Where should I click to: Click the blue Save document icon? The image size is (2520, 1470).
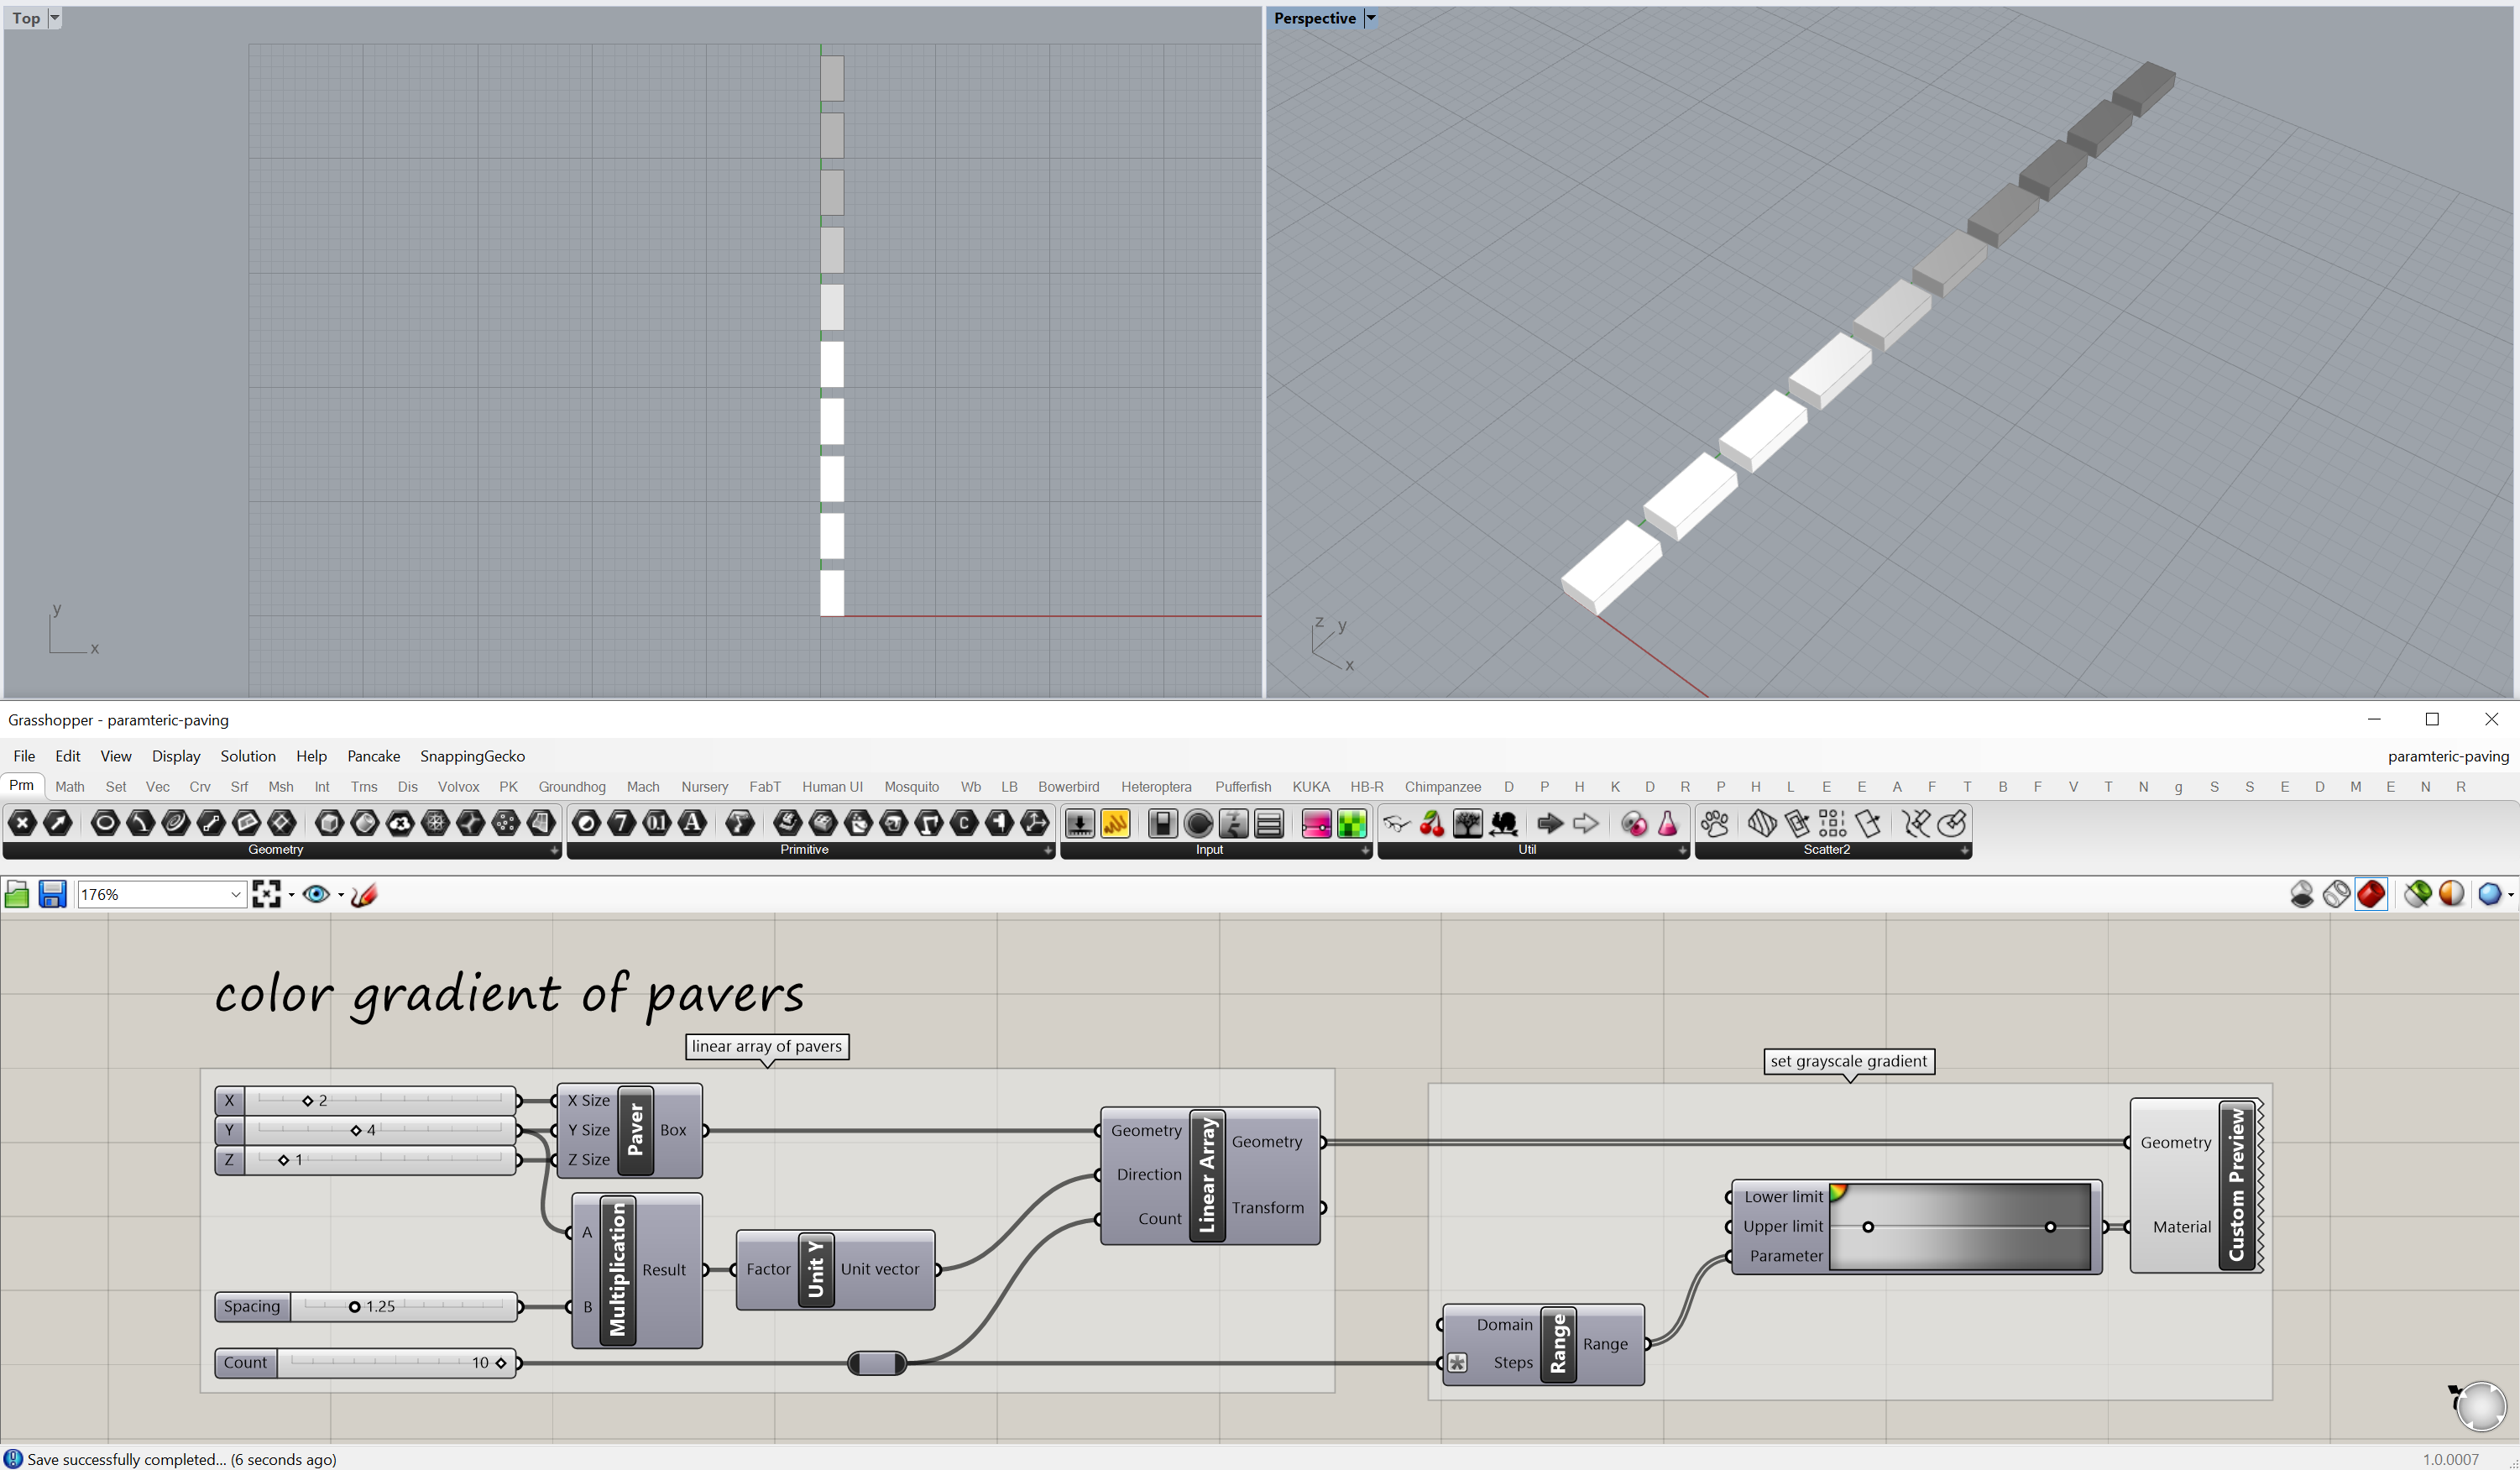point(52,894)
